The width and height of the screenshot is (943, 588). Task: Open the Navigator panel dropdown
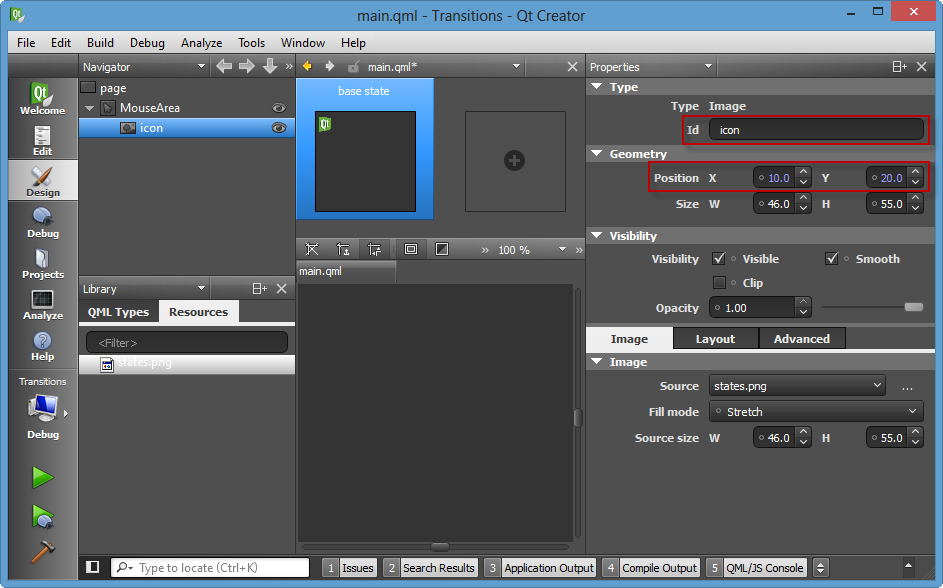144,67
